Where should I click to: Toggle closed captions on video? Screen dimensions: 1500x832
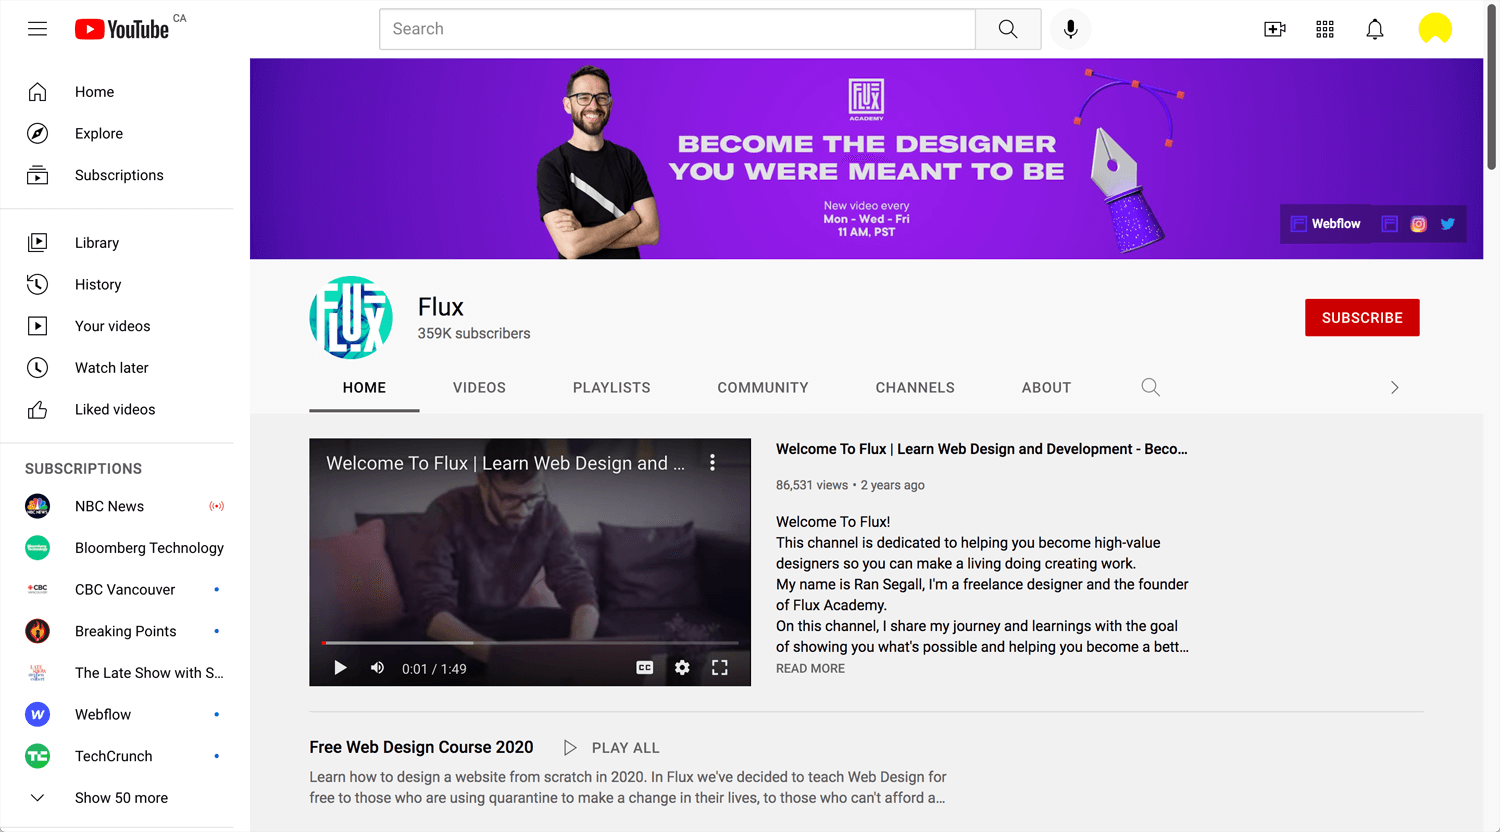(645, 668)
